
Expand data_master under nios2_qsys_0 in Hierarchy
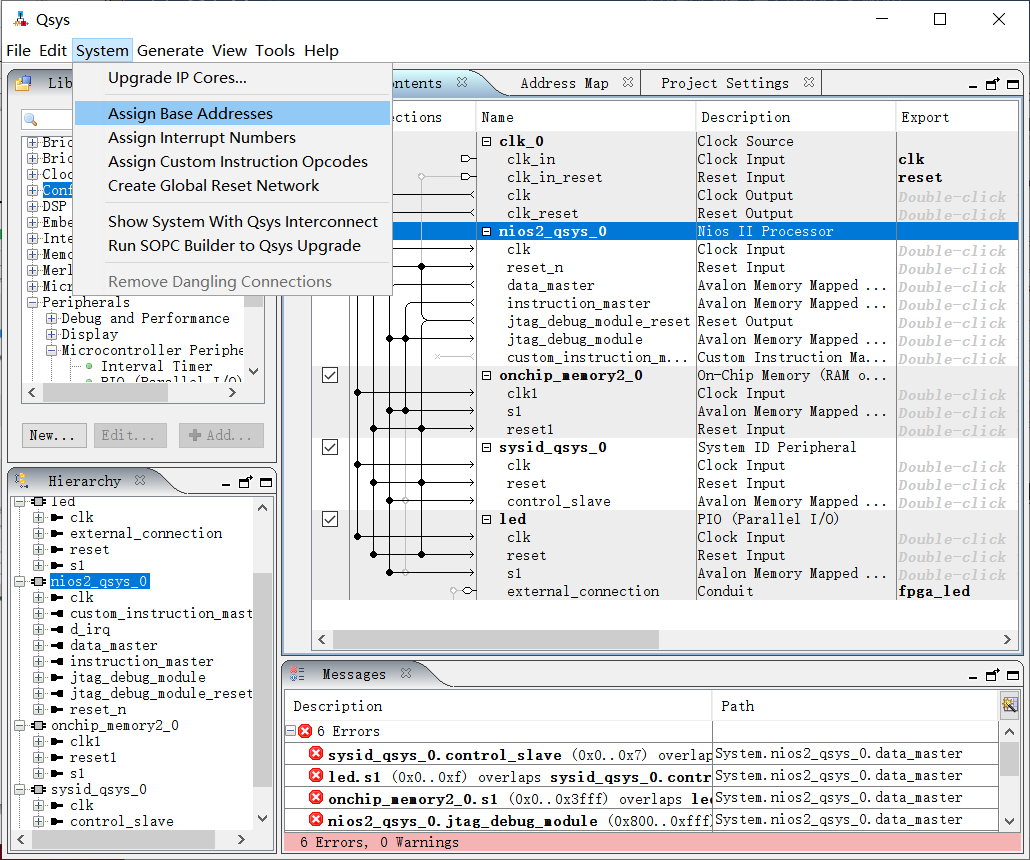[38, 645]
